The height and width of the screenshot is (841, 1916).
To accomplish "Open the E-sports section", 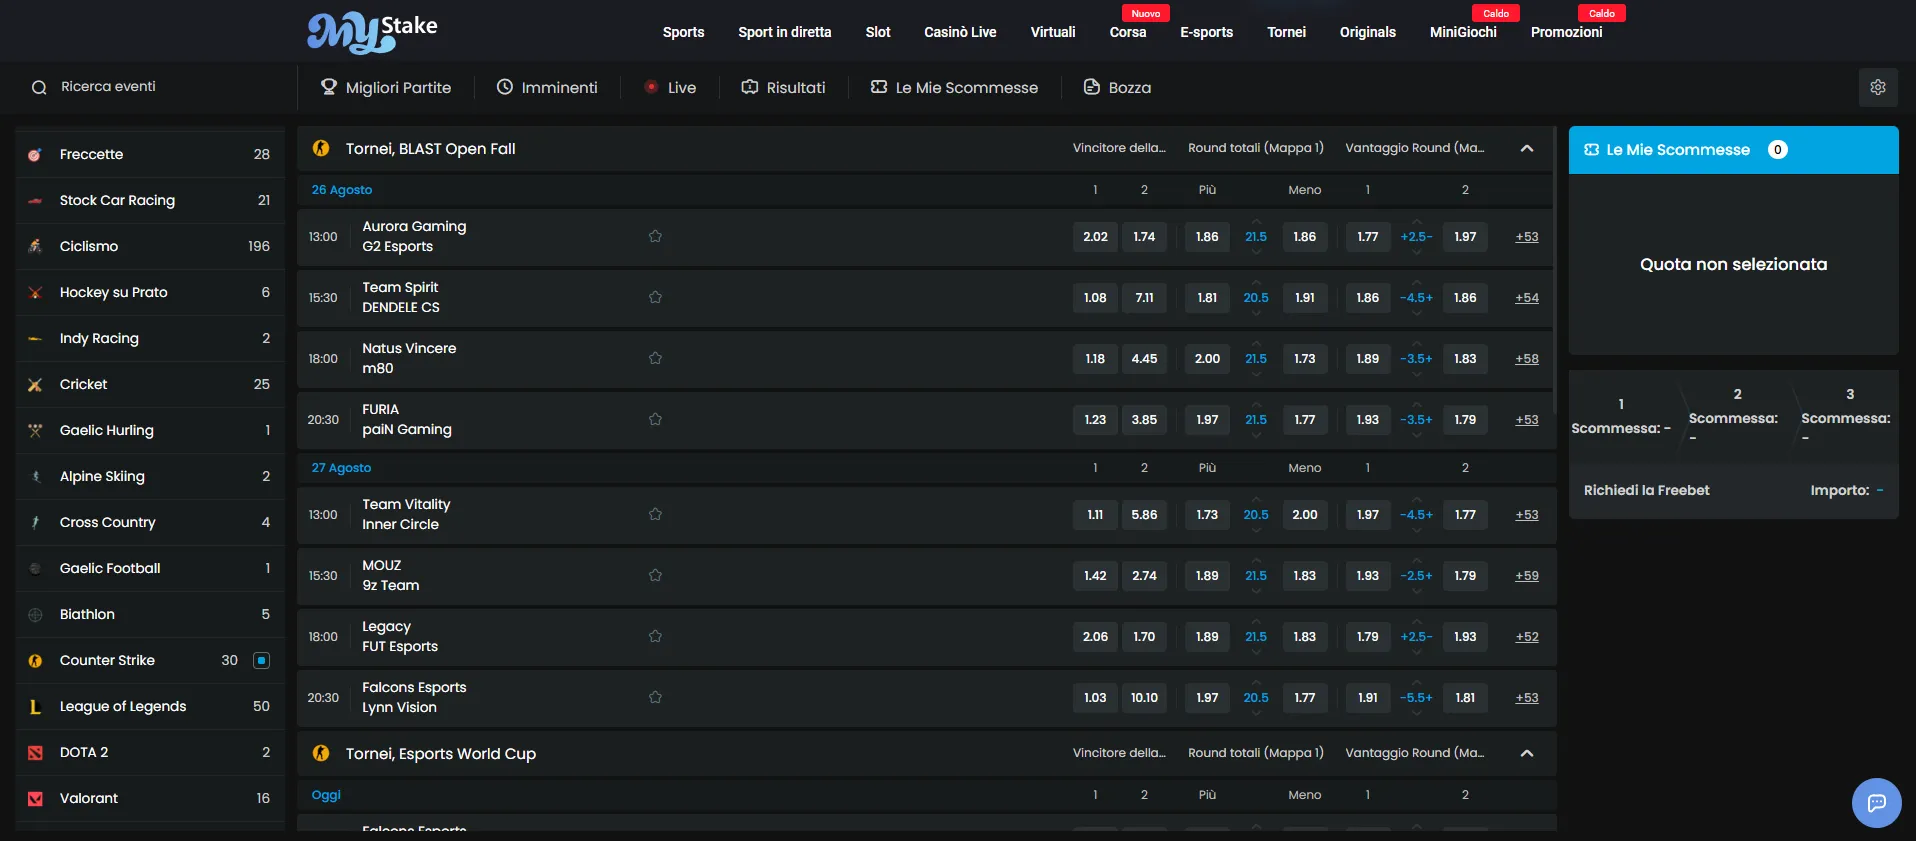I will pos(1206,32).
